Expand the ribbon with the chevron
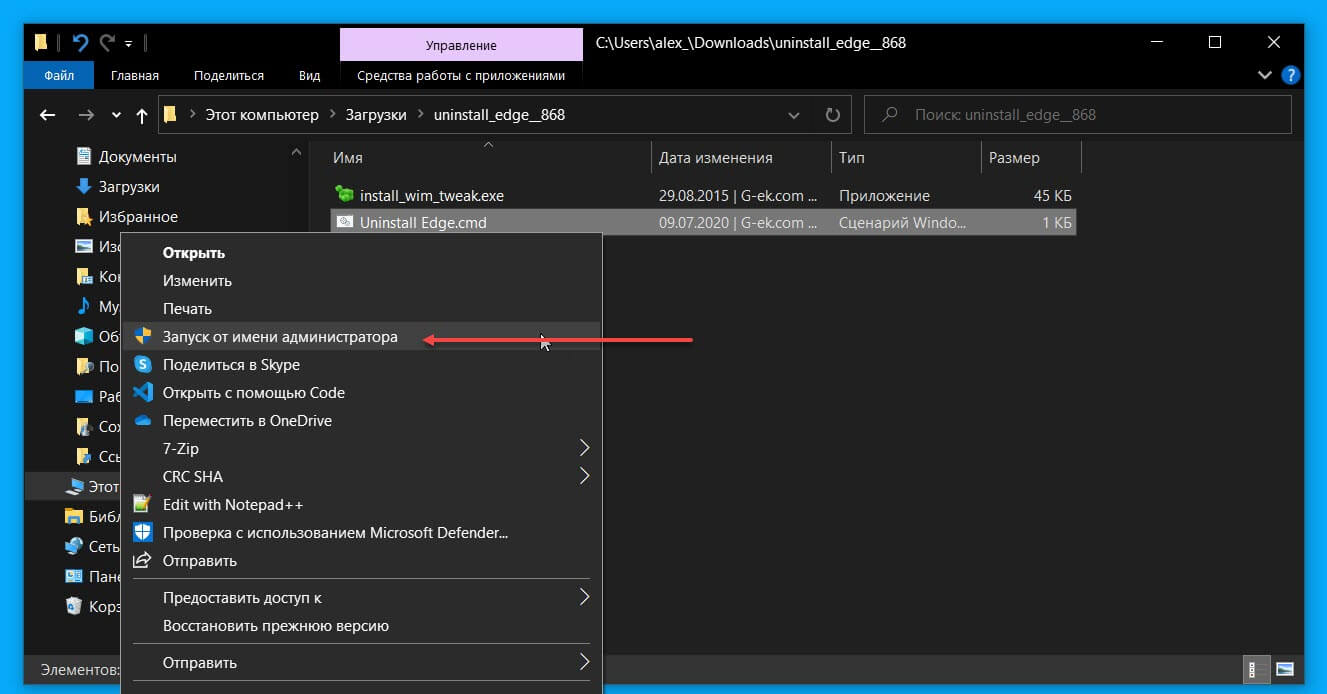1327x694 pixels. (1265, 75)
